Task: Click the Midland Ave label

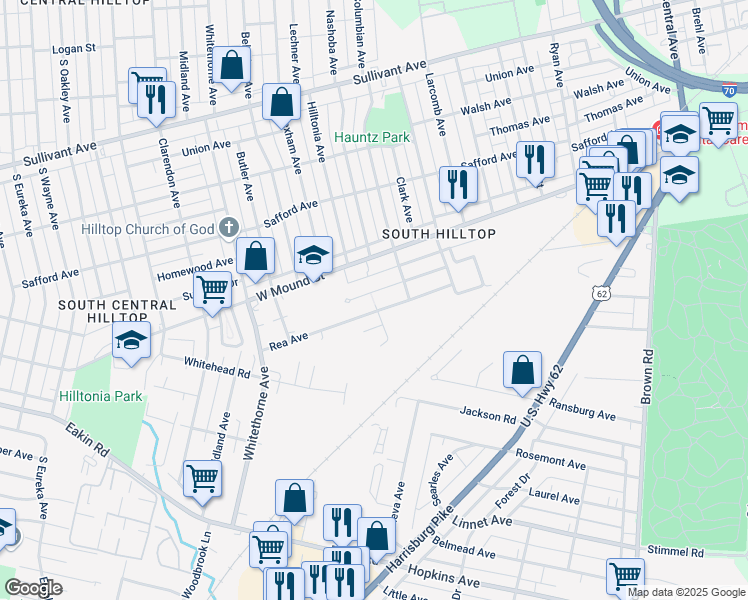Action: pyautogui.click(x=184, y=81)
